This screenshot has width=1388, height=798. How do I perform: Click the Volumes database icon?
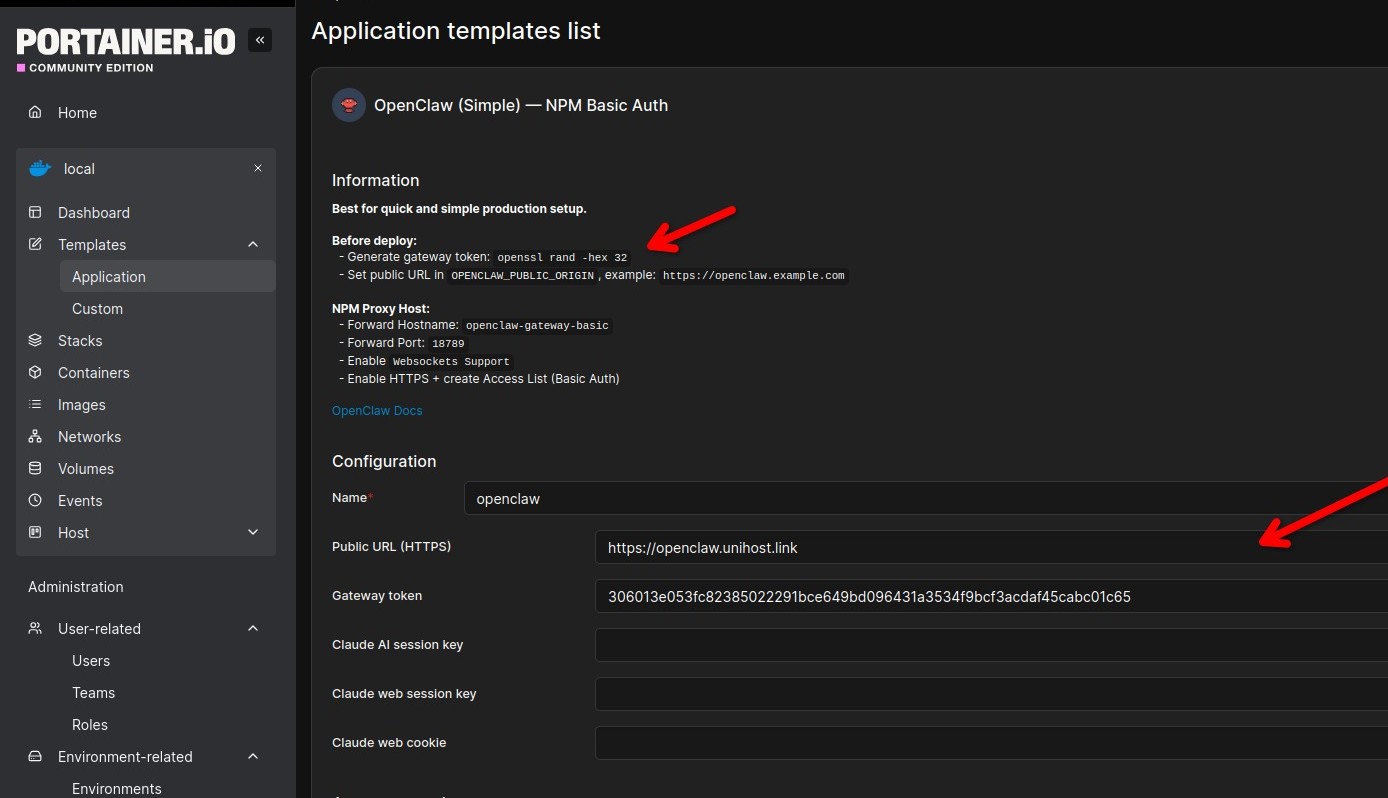tap(36, 468)
